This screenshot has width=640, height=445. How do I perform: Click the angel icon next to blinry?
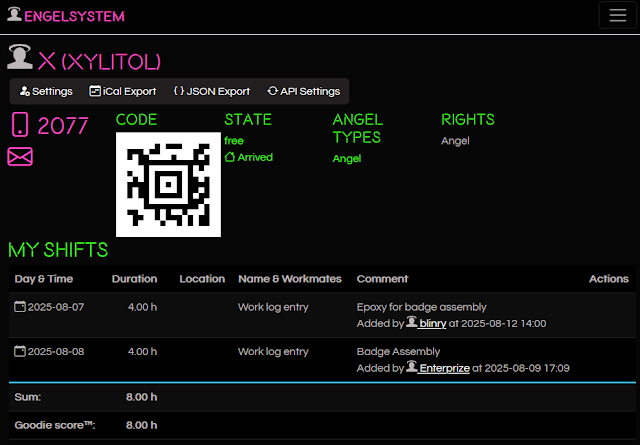click(411, 323)
